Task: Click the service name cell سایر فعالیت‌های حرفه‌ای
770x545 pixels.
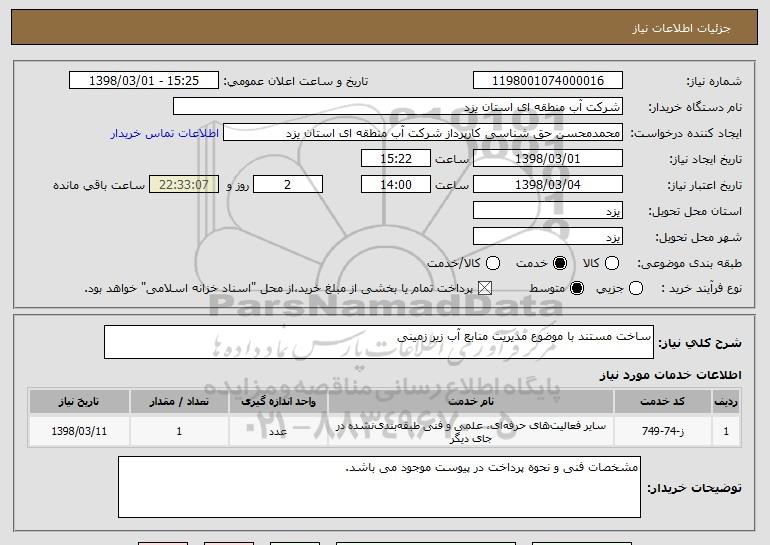Action: click(x=471, y=432)
